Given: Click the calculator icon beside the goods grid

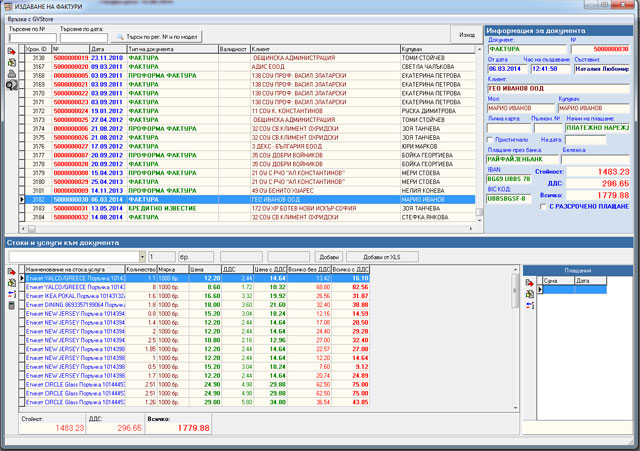Looking at the screenshot, I should (x=11, y=305).
